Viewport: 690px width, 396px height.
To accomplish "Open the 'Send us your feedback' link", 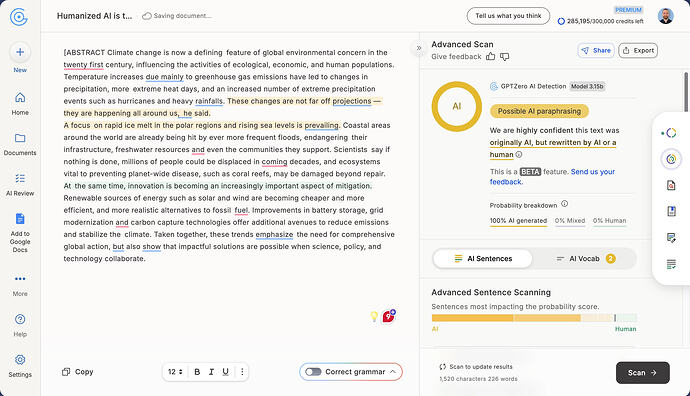I will [x=552, y=176].
